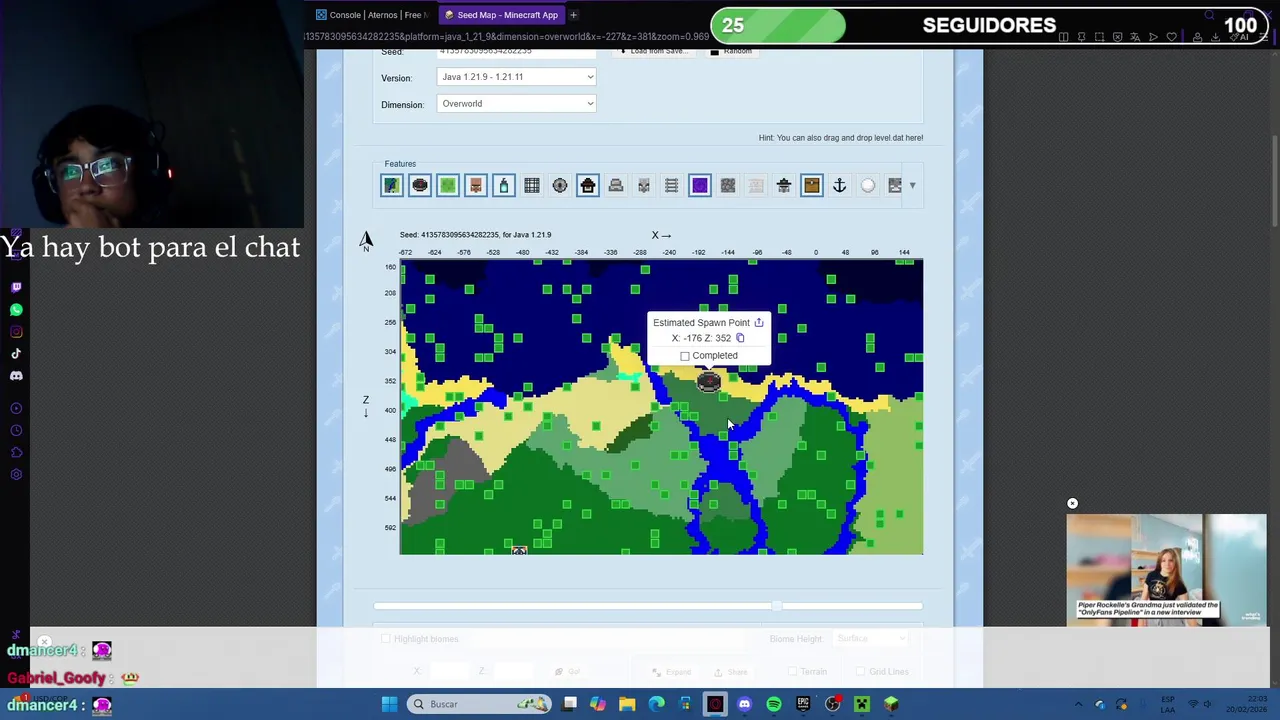Toggle the cobblestone block feature icon

727,185
